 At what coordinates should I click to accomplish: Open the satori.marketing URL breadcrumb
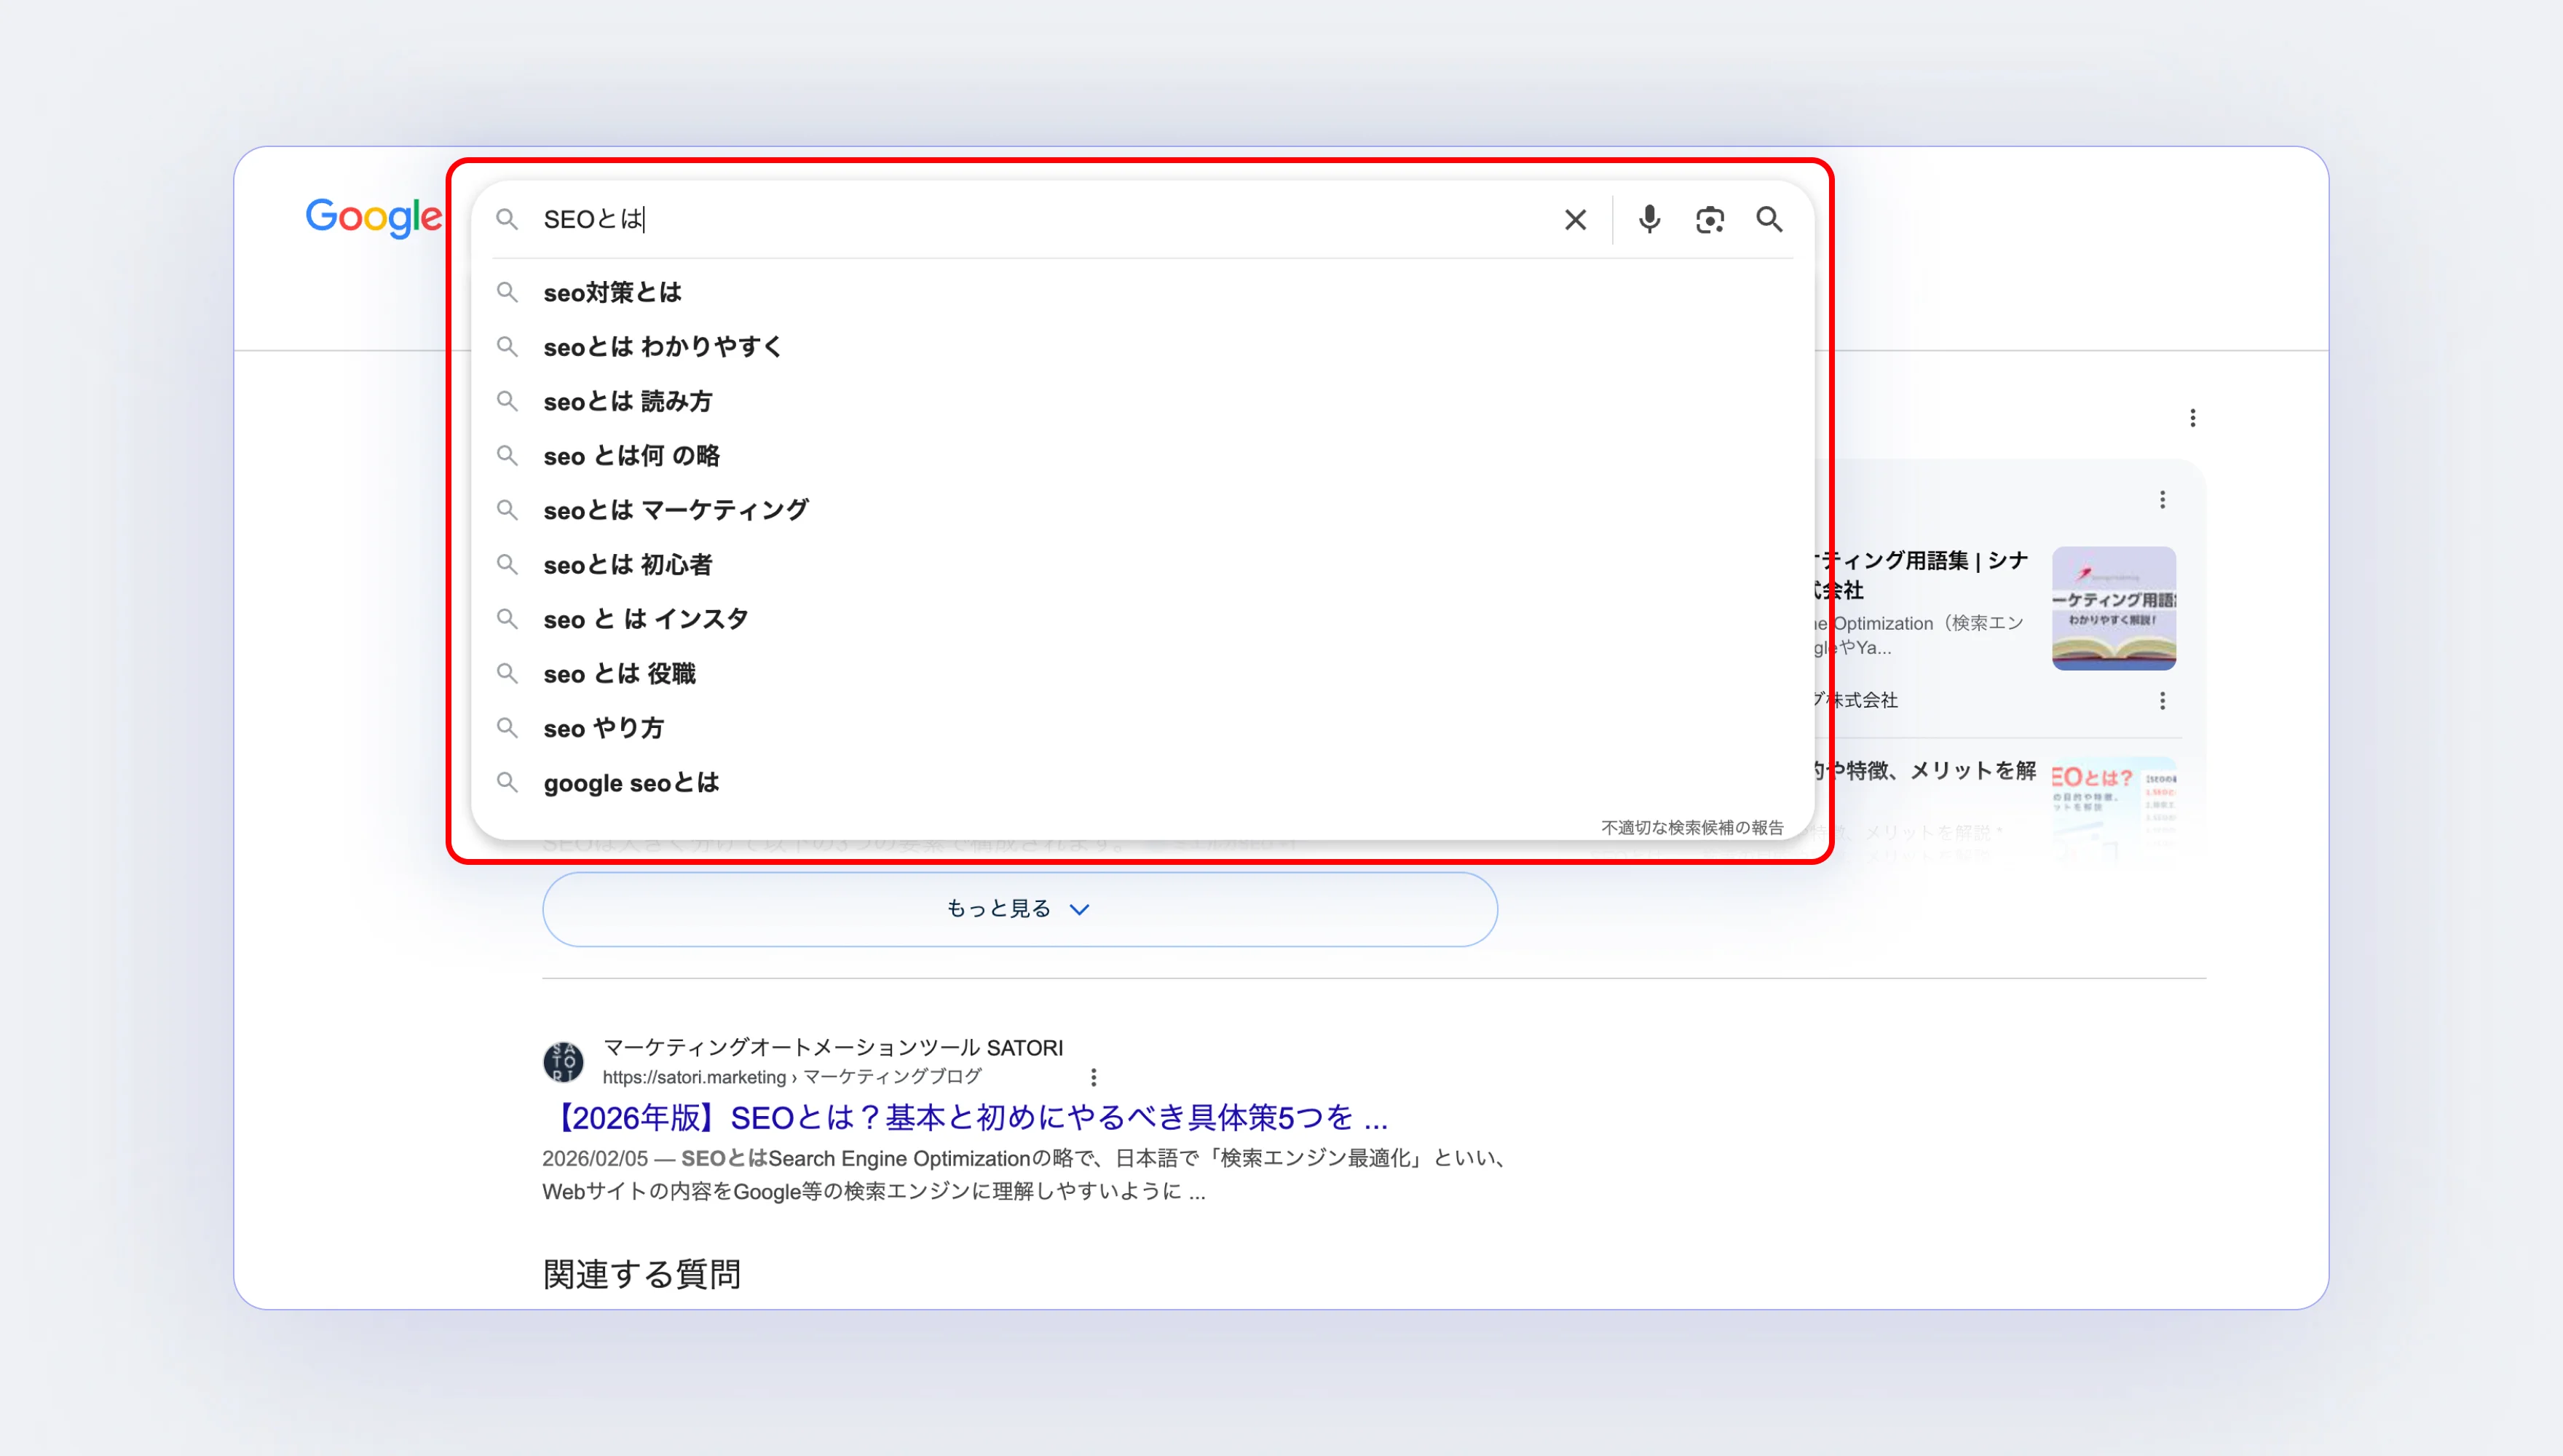tap(792, 1077)
